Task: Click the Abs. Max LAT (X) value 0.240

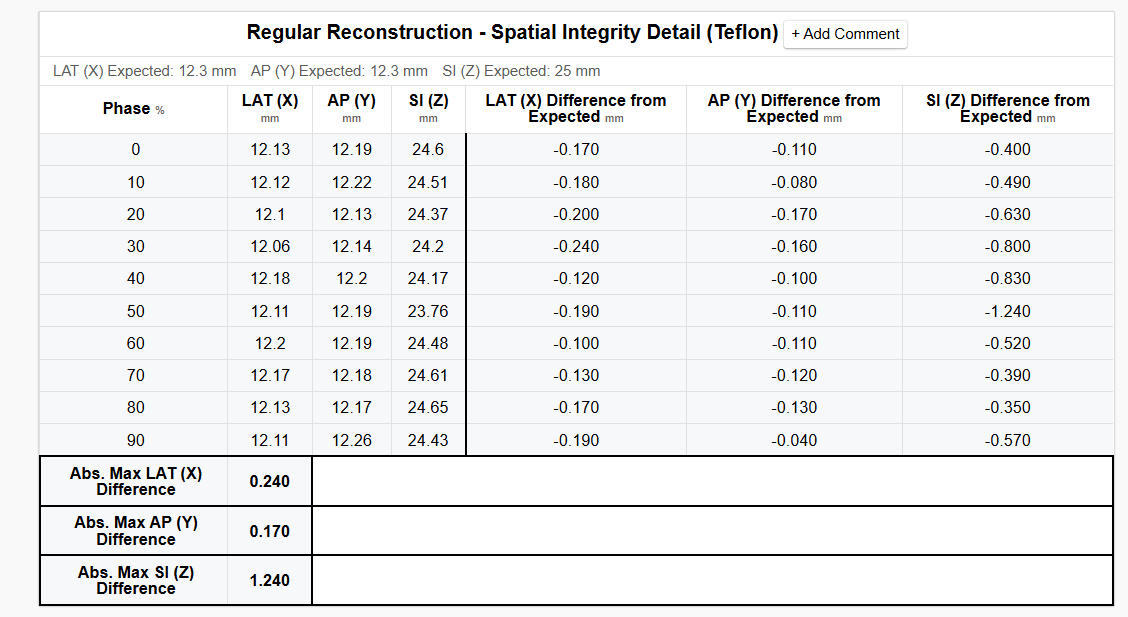Action: (270, 482)
